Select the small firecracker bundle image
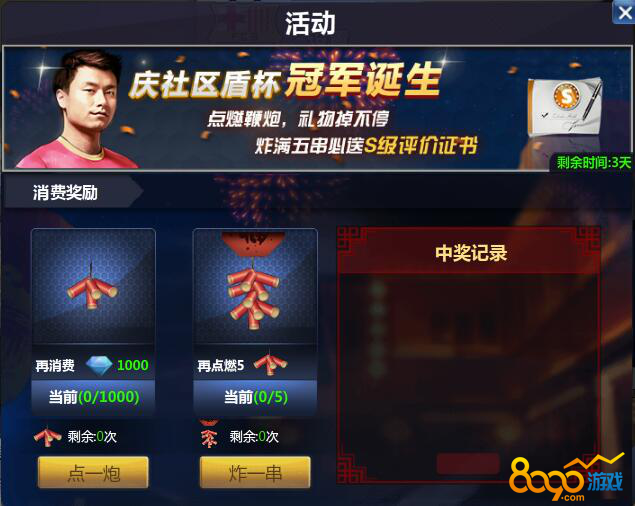The height and width of the screenshot is (506, 635). coord(93,286)
